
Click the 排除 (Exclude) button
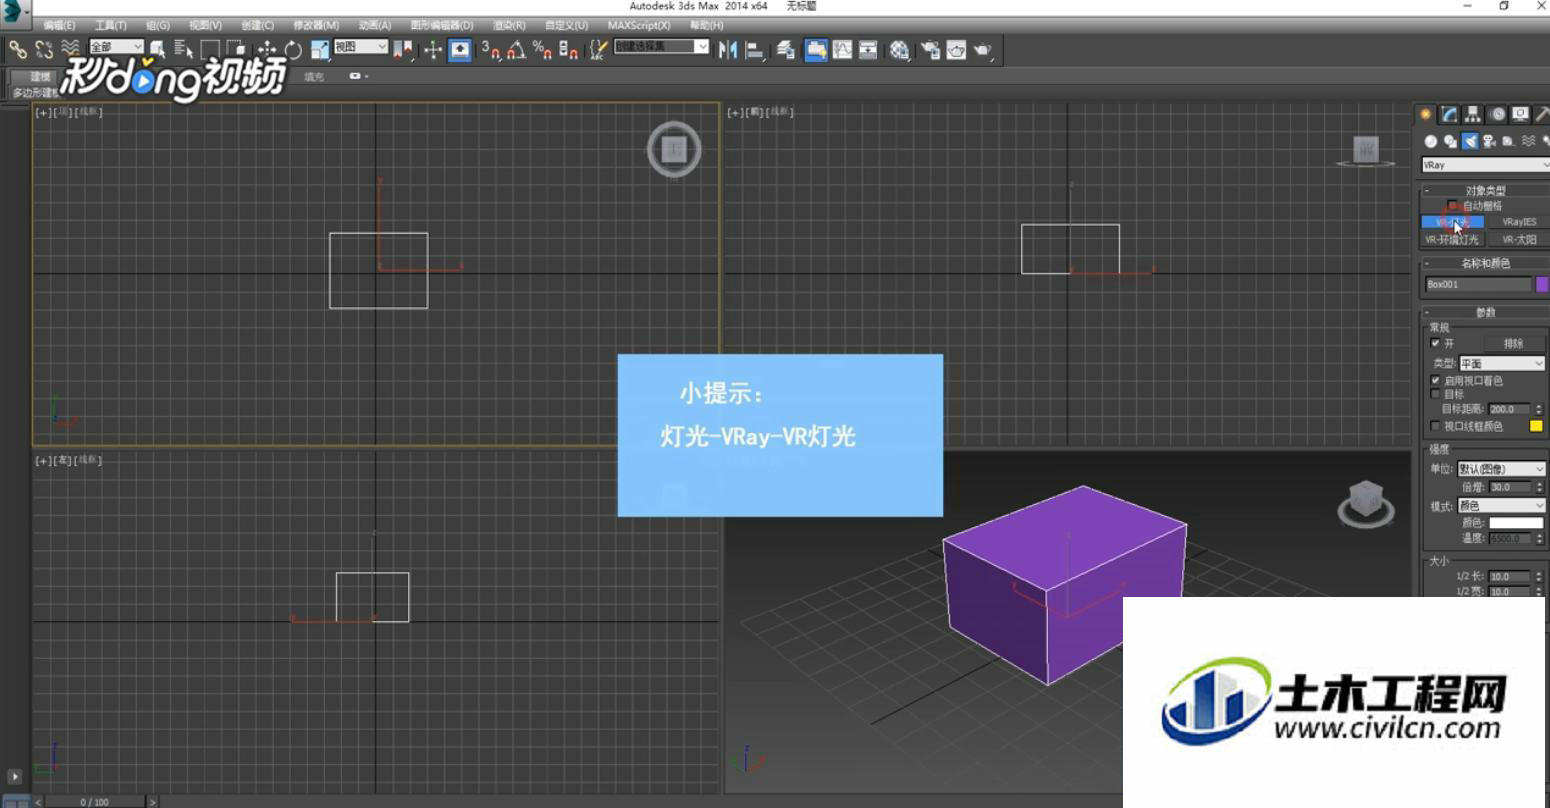click(x=1513, y=343)
